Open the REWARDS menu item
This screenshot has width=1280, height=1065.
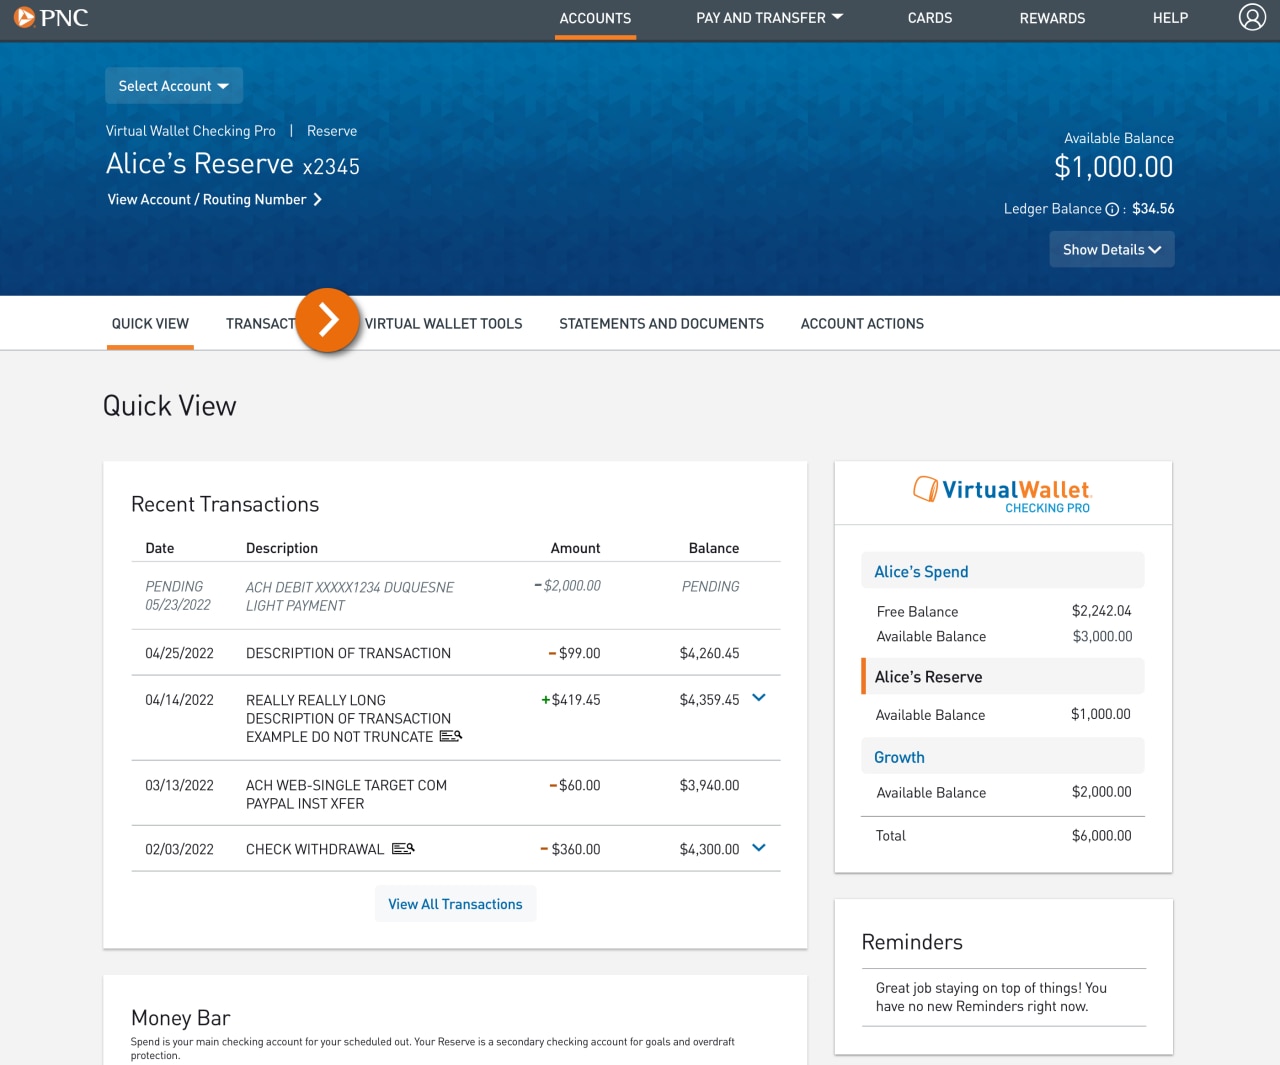(1052, 18)
